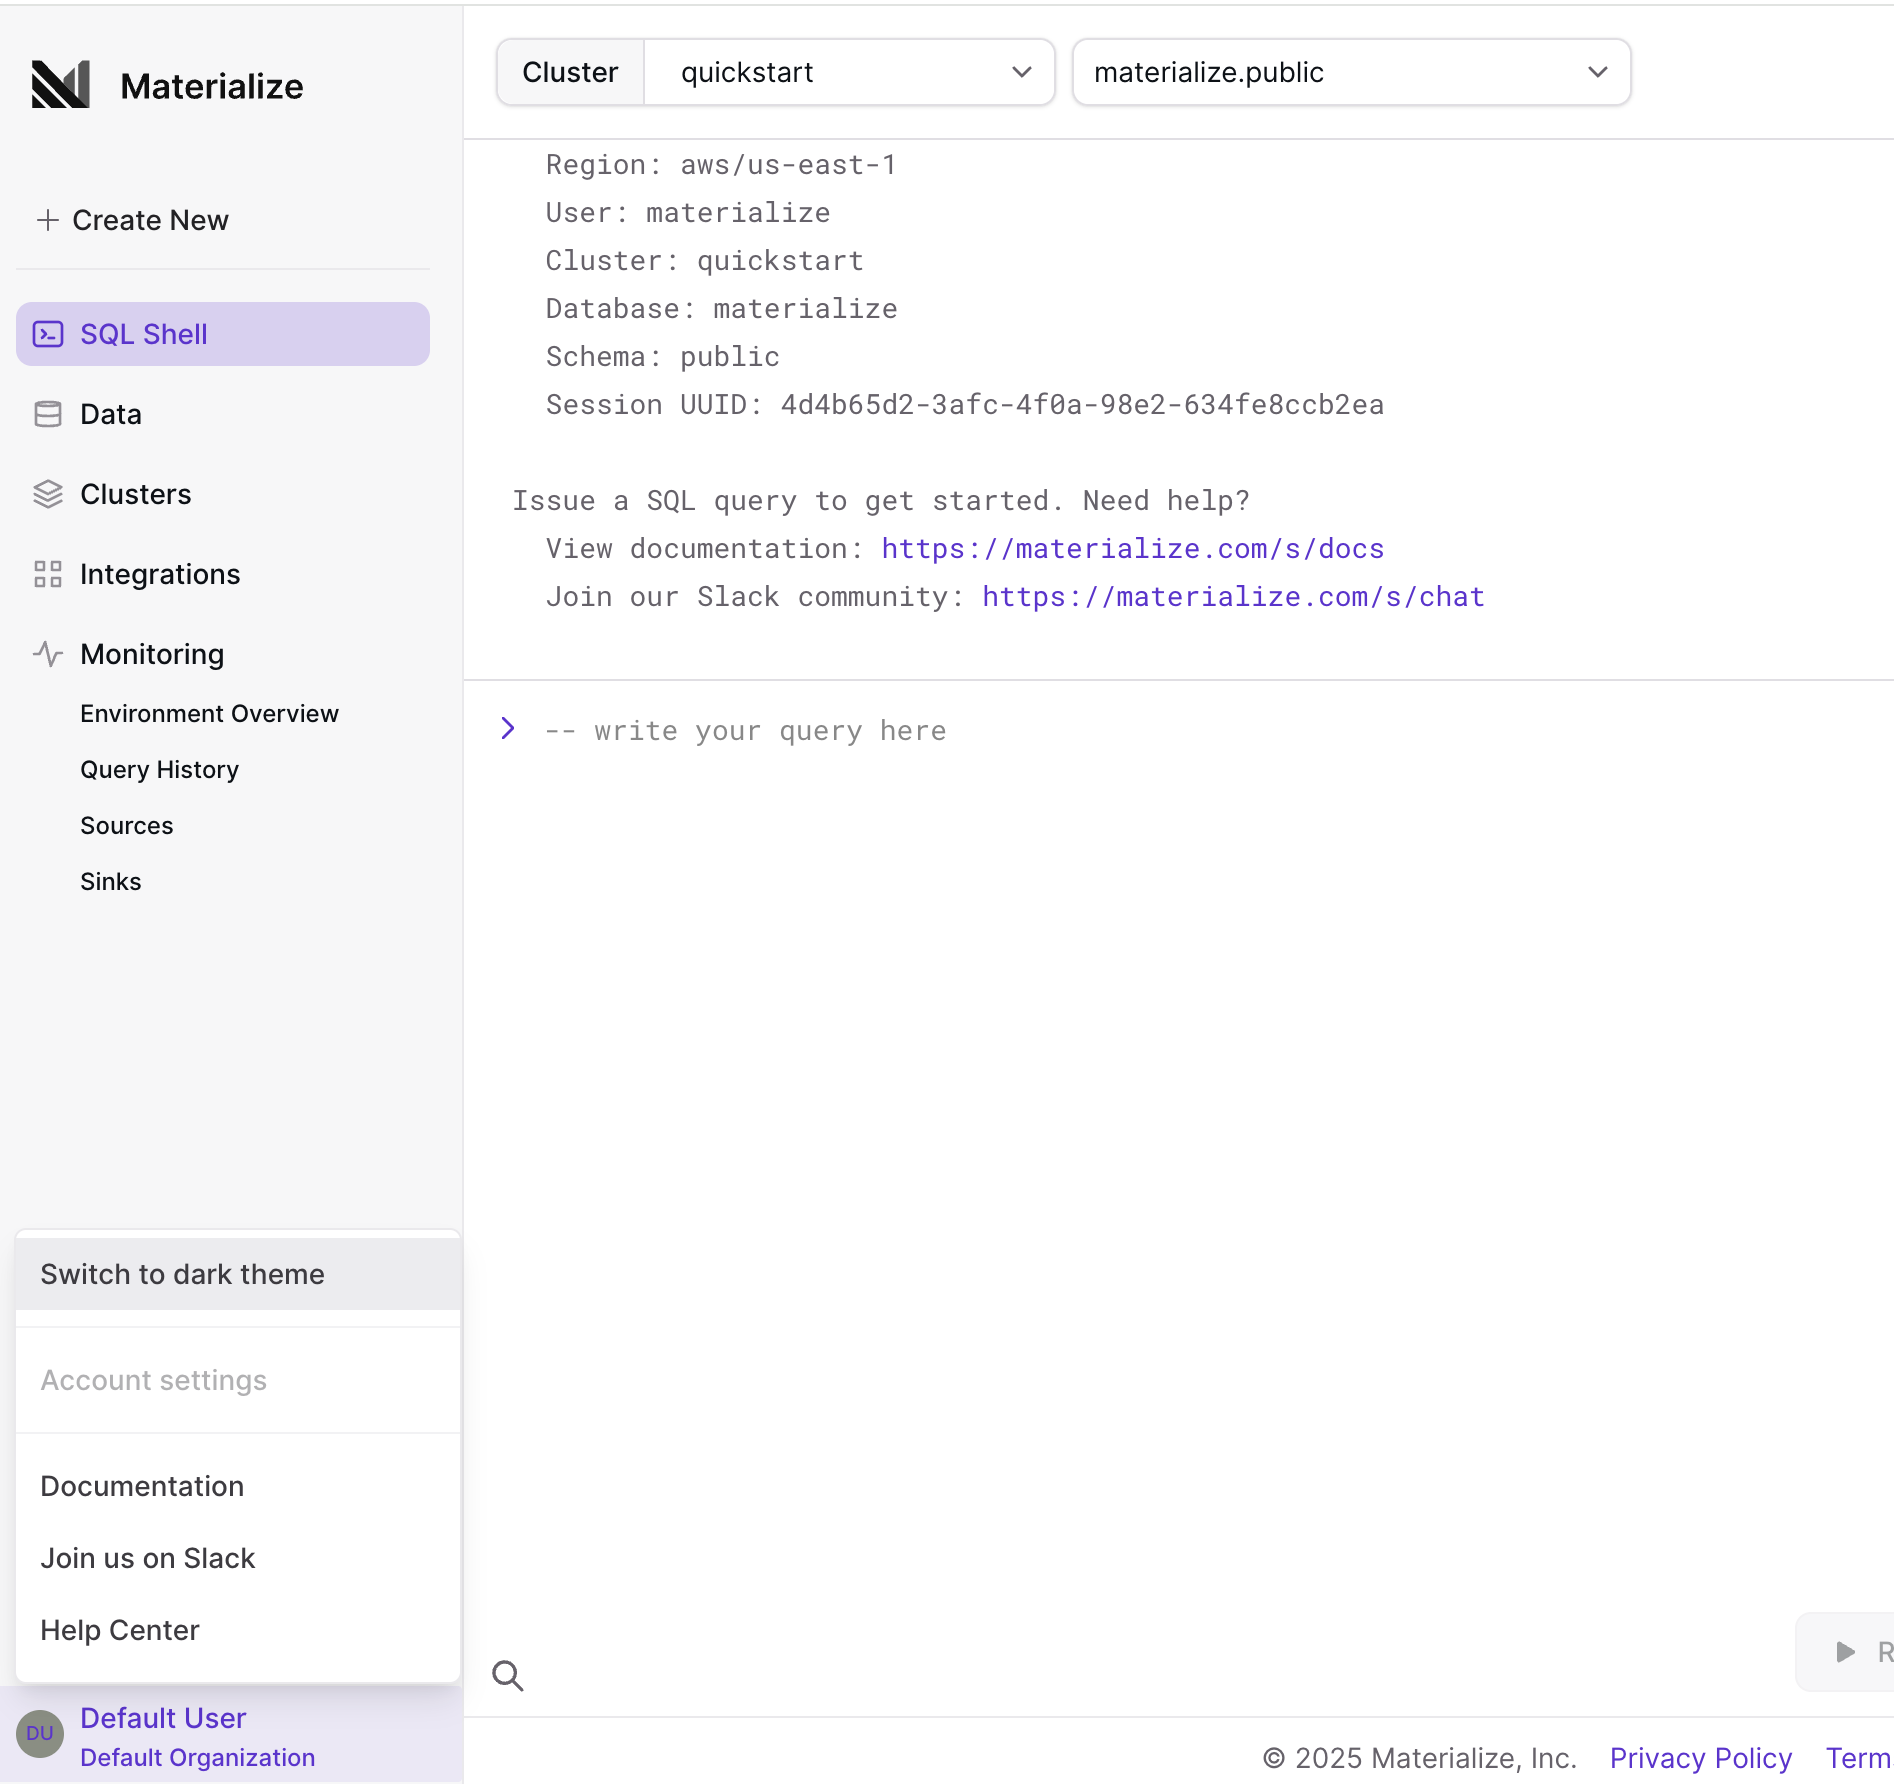The width and height of the screenshot is (1894, 1784).
Task: Select the Data icon in the sidebar
Action: (47, 413)
